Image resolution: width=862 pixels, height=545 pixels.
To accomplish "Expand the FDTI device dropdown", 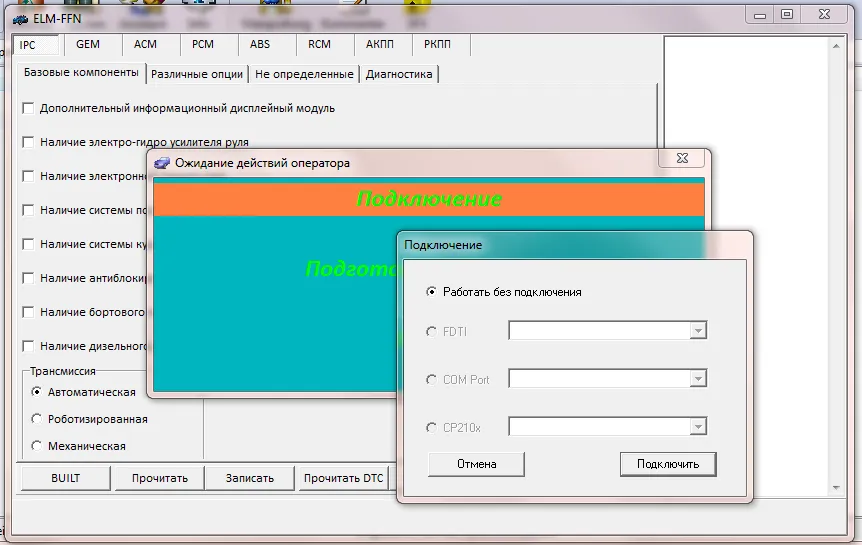I will [698, 331].
